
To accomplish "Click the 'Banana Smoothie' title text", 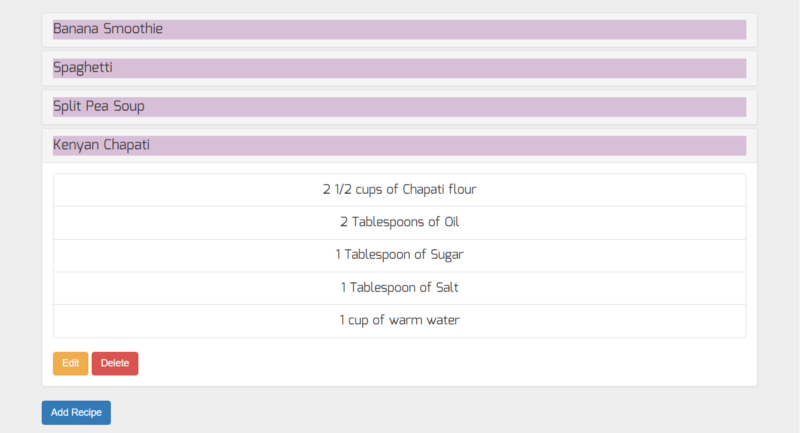I will point(108,29).
